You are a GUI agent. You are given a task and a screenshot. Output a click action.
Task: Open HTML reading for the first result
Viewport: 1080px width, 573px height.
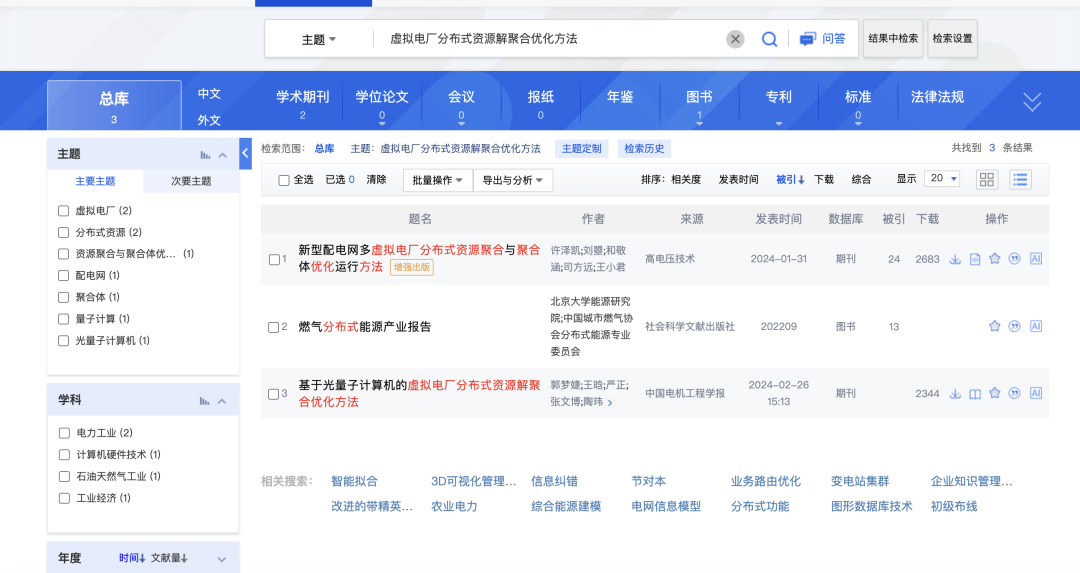tap(975, 259)
